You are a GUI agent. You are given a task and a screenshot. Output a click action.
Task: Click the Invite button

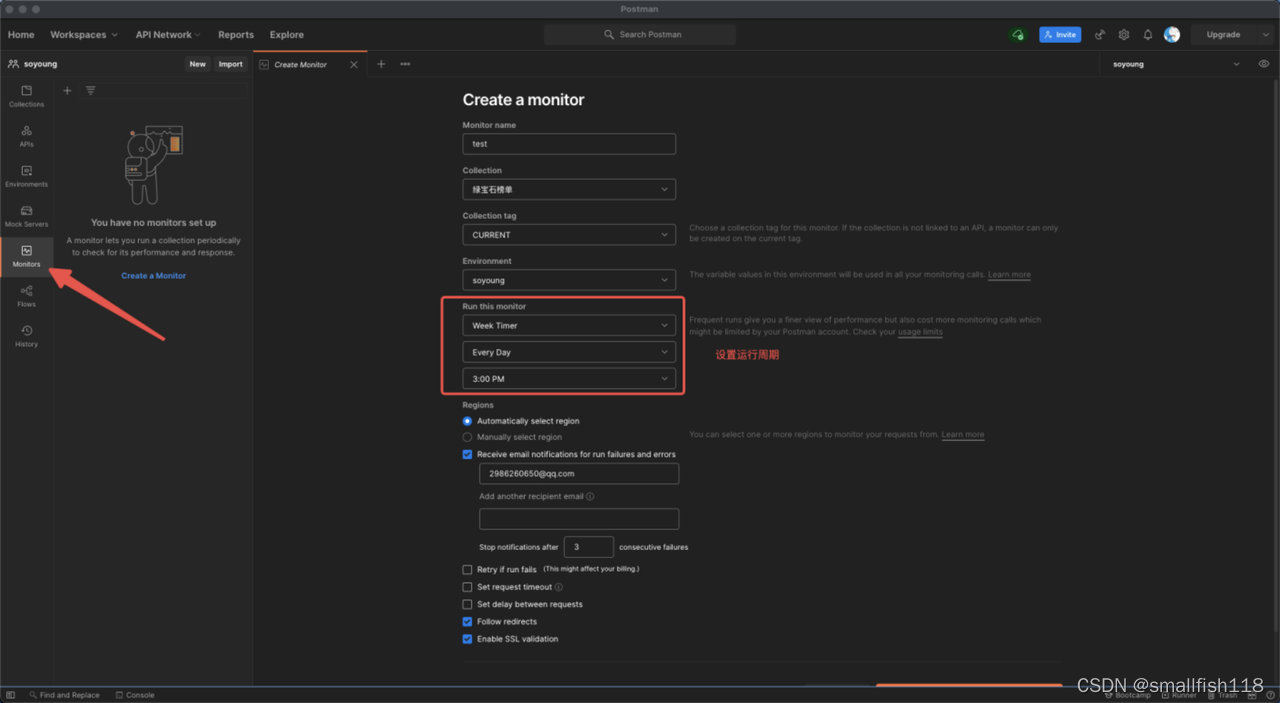point(1060,34)
